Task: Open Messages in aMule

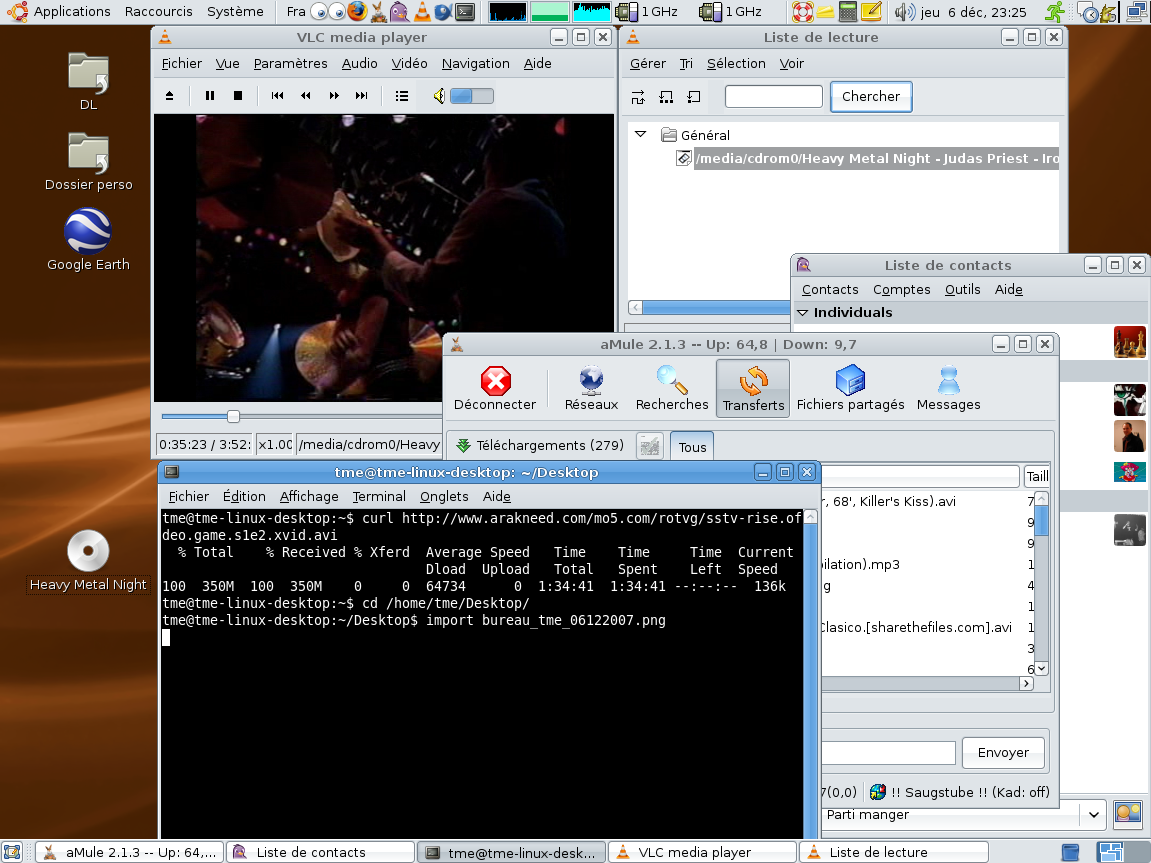Action: pos(948,388)
